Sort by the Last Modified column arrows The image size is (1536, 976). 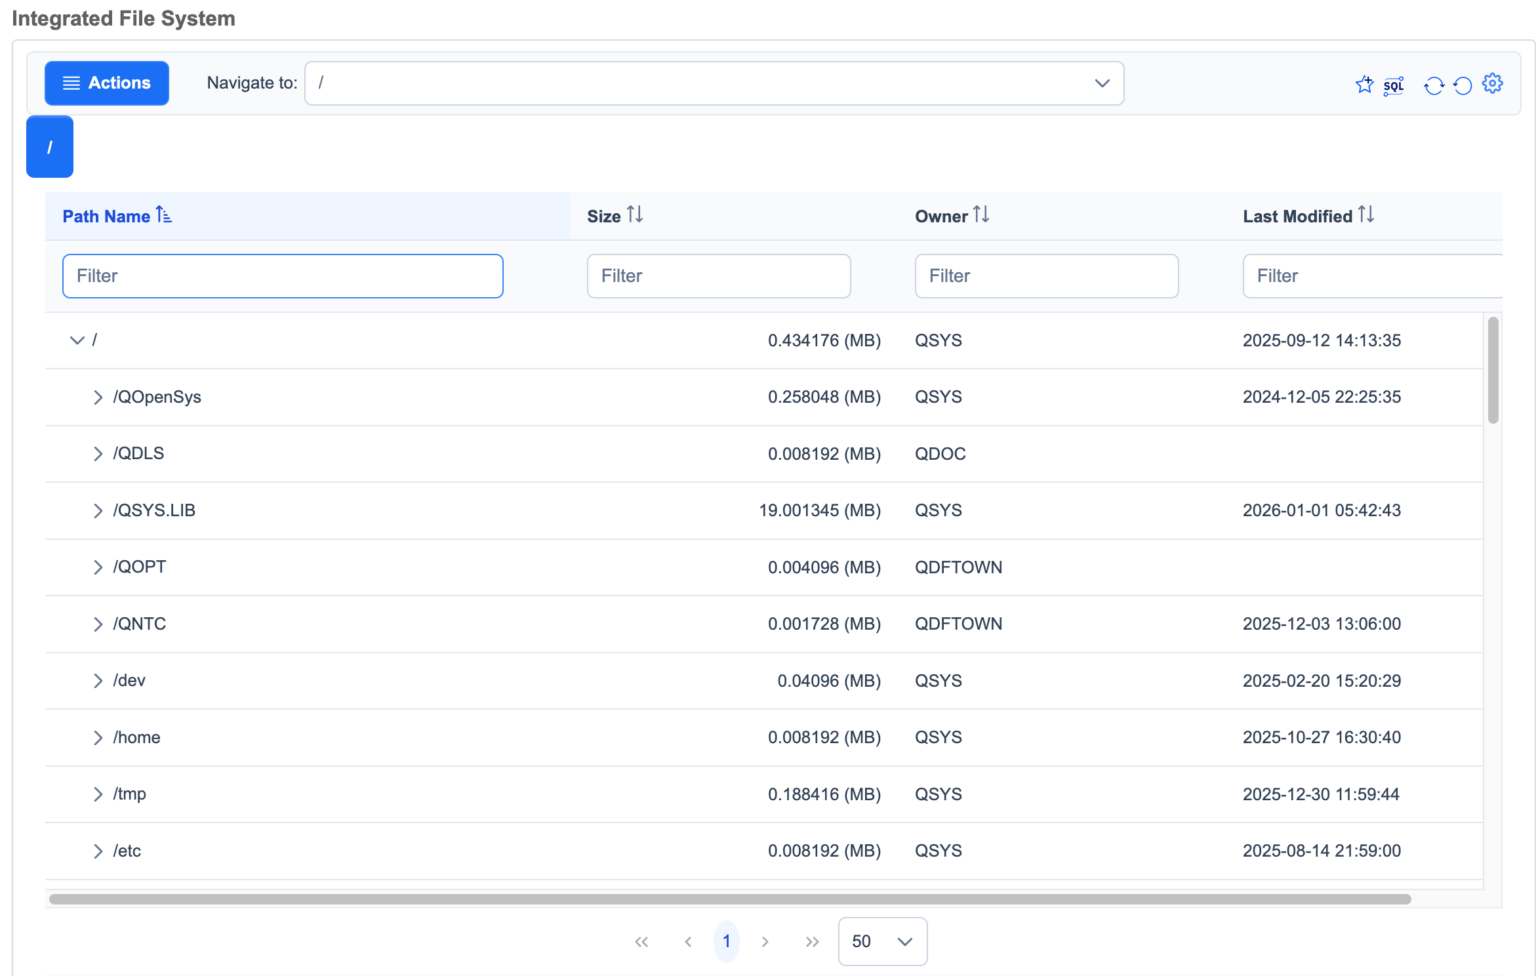[1366, 215]
